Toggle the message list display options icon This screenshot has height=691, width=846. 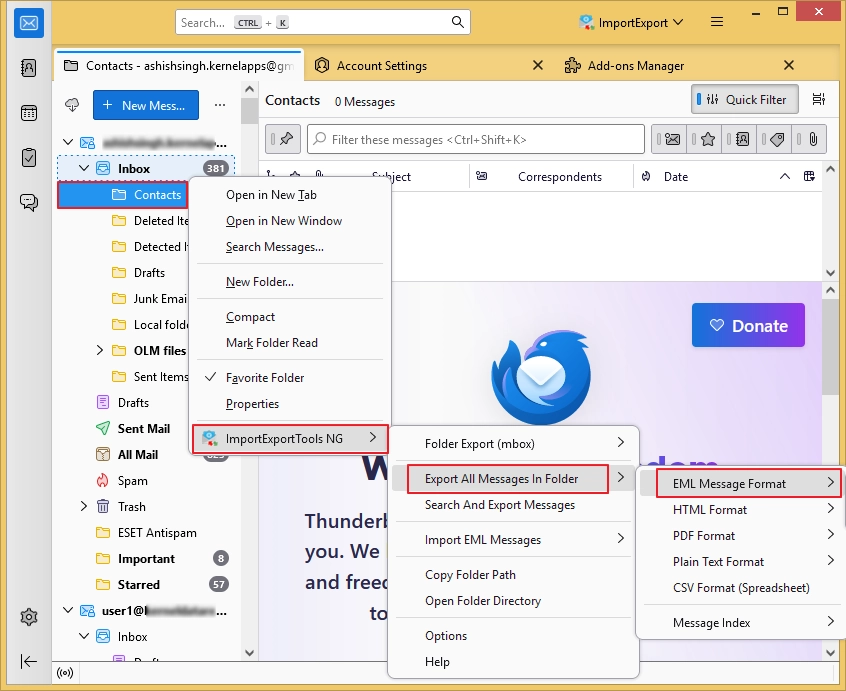[x=819, y=99]
